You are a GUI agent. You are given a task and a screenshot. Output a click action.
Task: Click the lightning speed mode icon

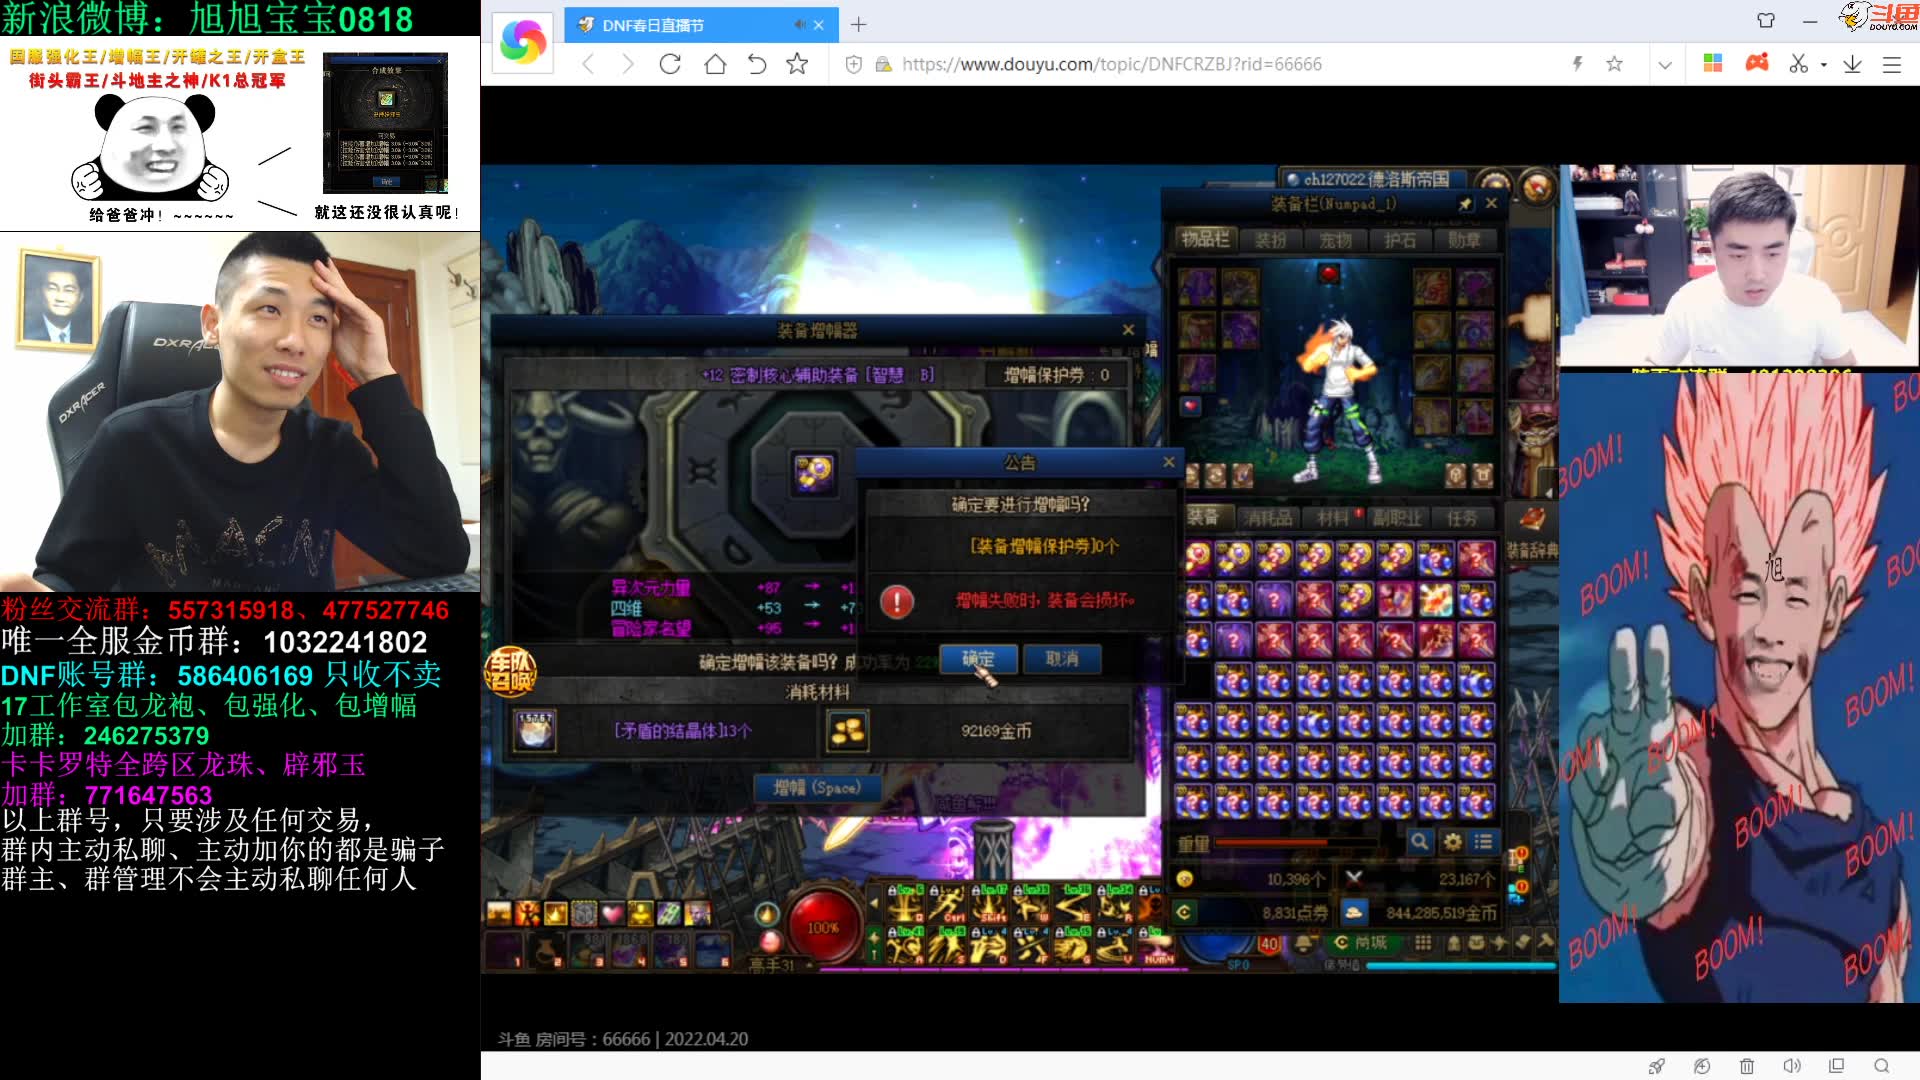click(x=1577, y=64)
